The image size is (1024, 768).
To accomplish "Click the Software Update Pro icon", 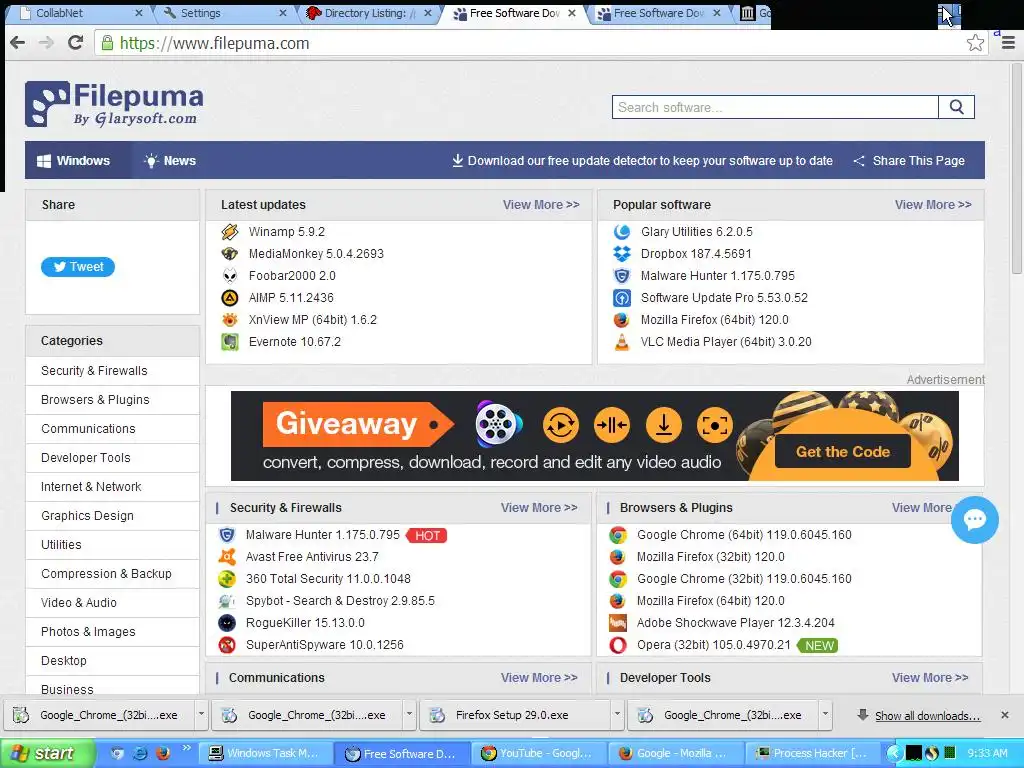I will point(622,298).
